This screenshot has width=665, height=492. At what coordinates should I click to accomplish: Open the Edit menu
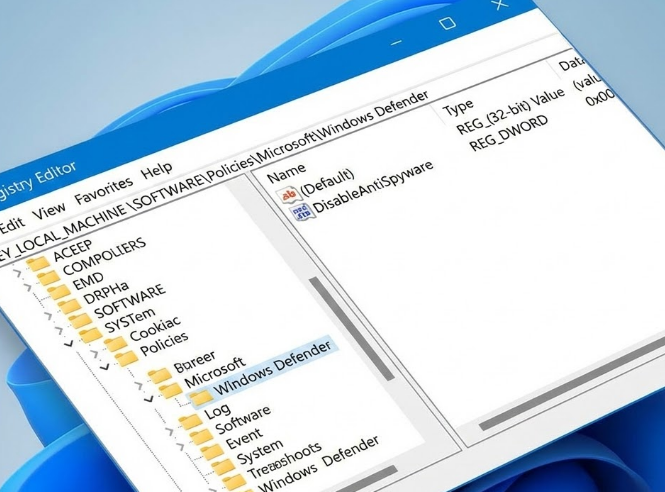point(12,224)
